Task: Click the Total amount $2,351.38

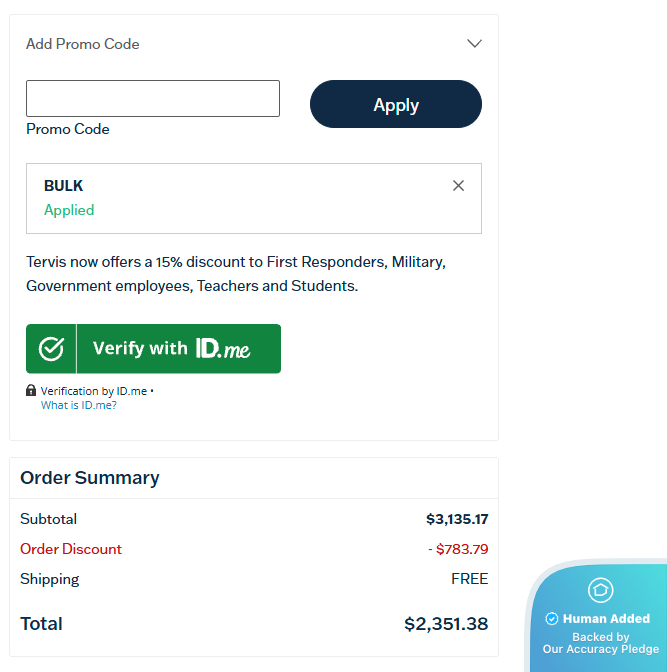Action: tap(446, 624)
